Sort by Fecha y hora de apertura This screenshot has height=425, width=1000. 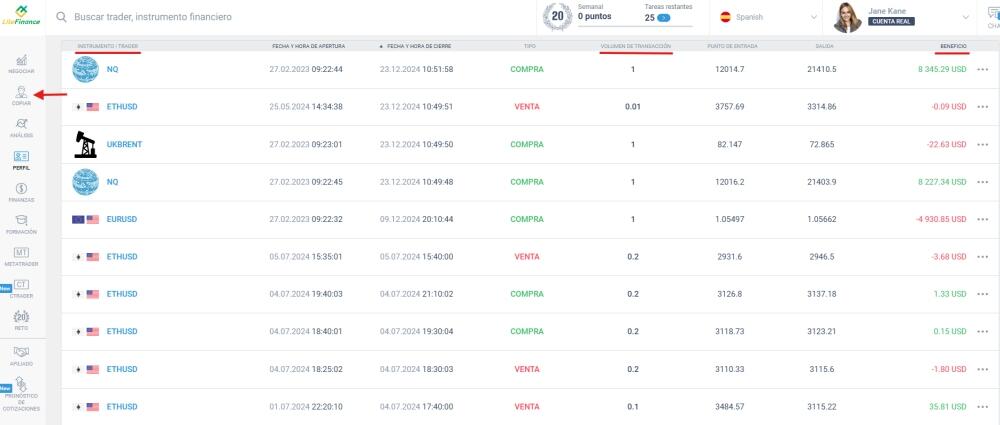coord(309,47)
